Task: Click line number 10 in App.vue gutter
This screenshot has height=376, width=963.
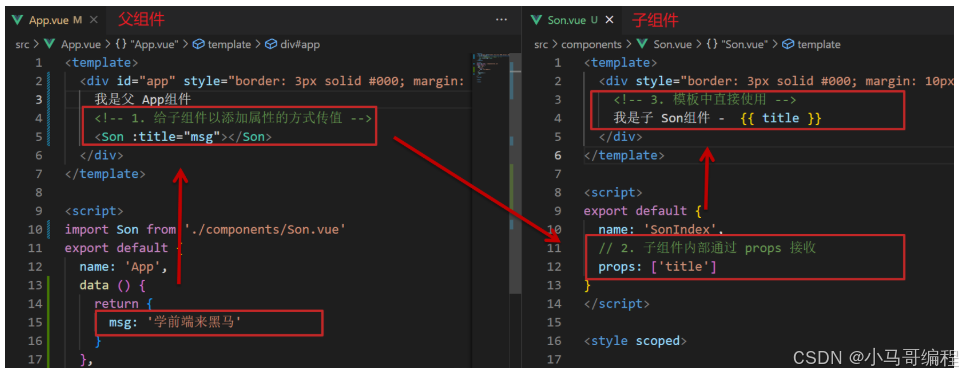Action: [x=35, y=229]
